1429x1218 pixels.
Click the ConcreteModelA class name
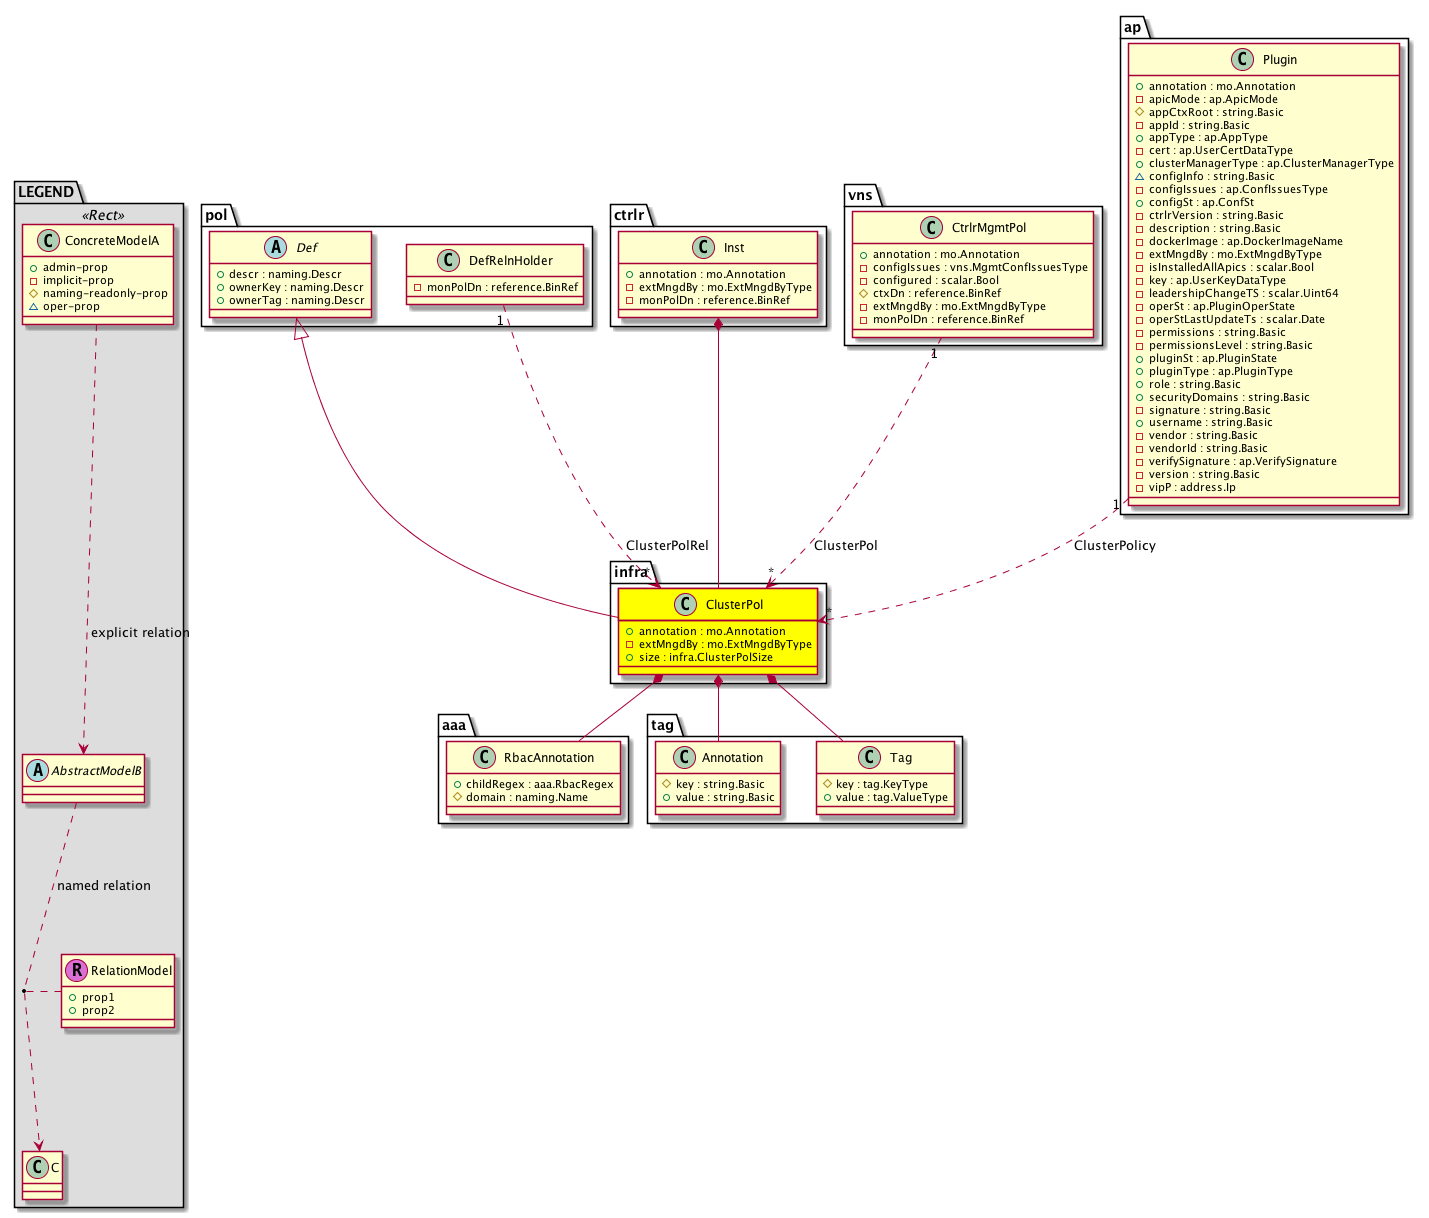[111, 240]
